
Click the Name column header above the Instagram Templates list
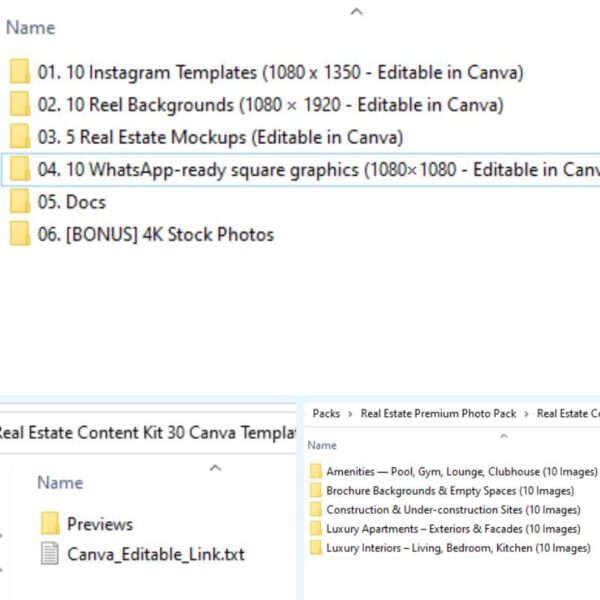coord(31,28)
